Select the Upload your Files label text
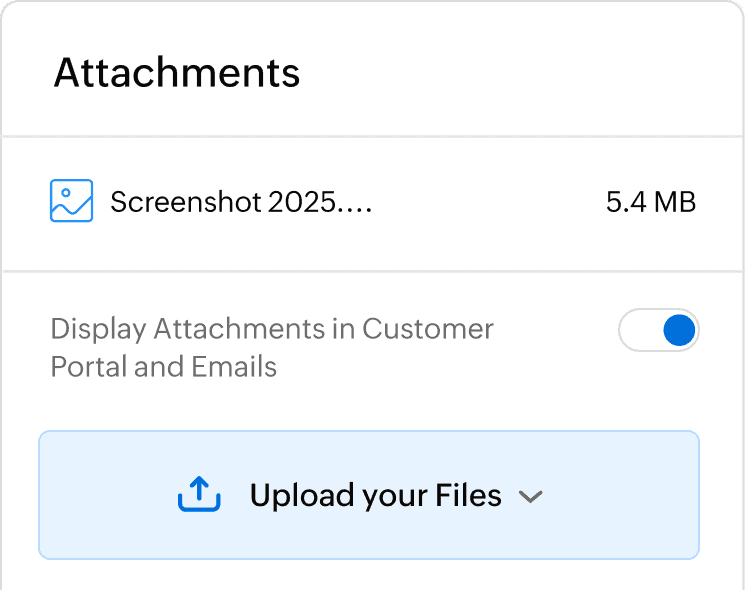Image resolution: width=746 pixels, height=590 pixels. click(375, 495)
